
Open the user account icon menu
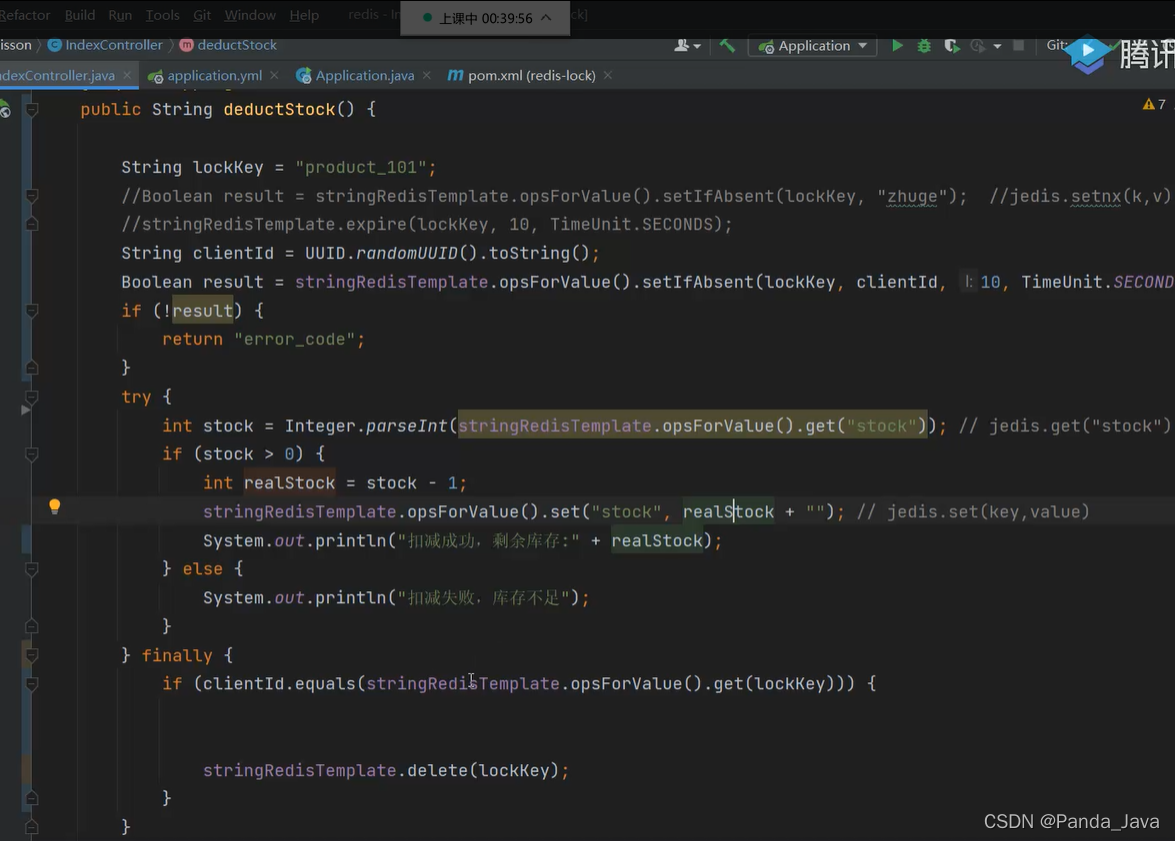(686, 46)
